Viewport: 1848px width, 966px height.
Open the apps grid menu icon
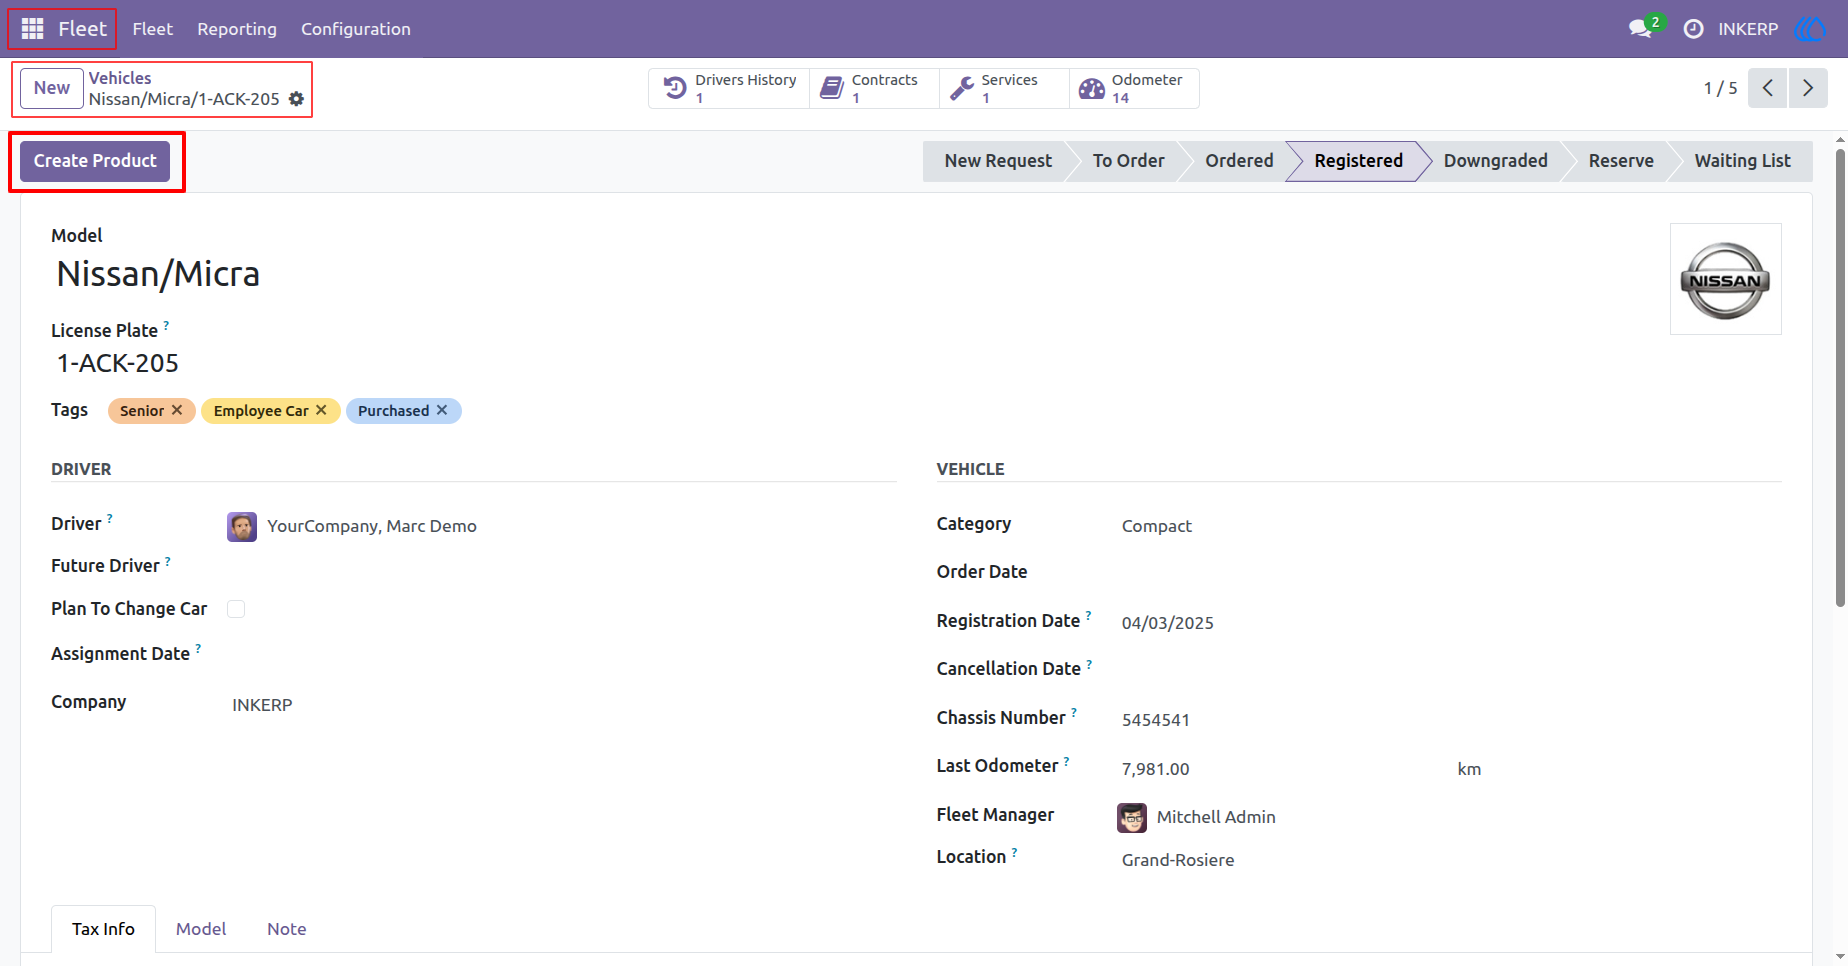(x=32, y=29)
